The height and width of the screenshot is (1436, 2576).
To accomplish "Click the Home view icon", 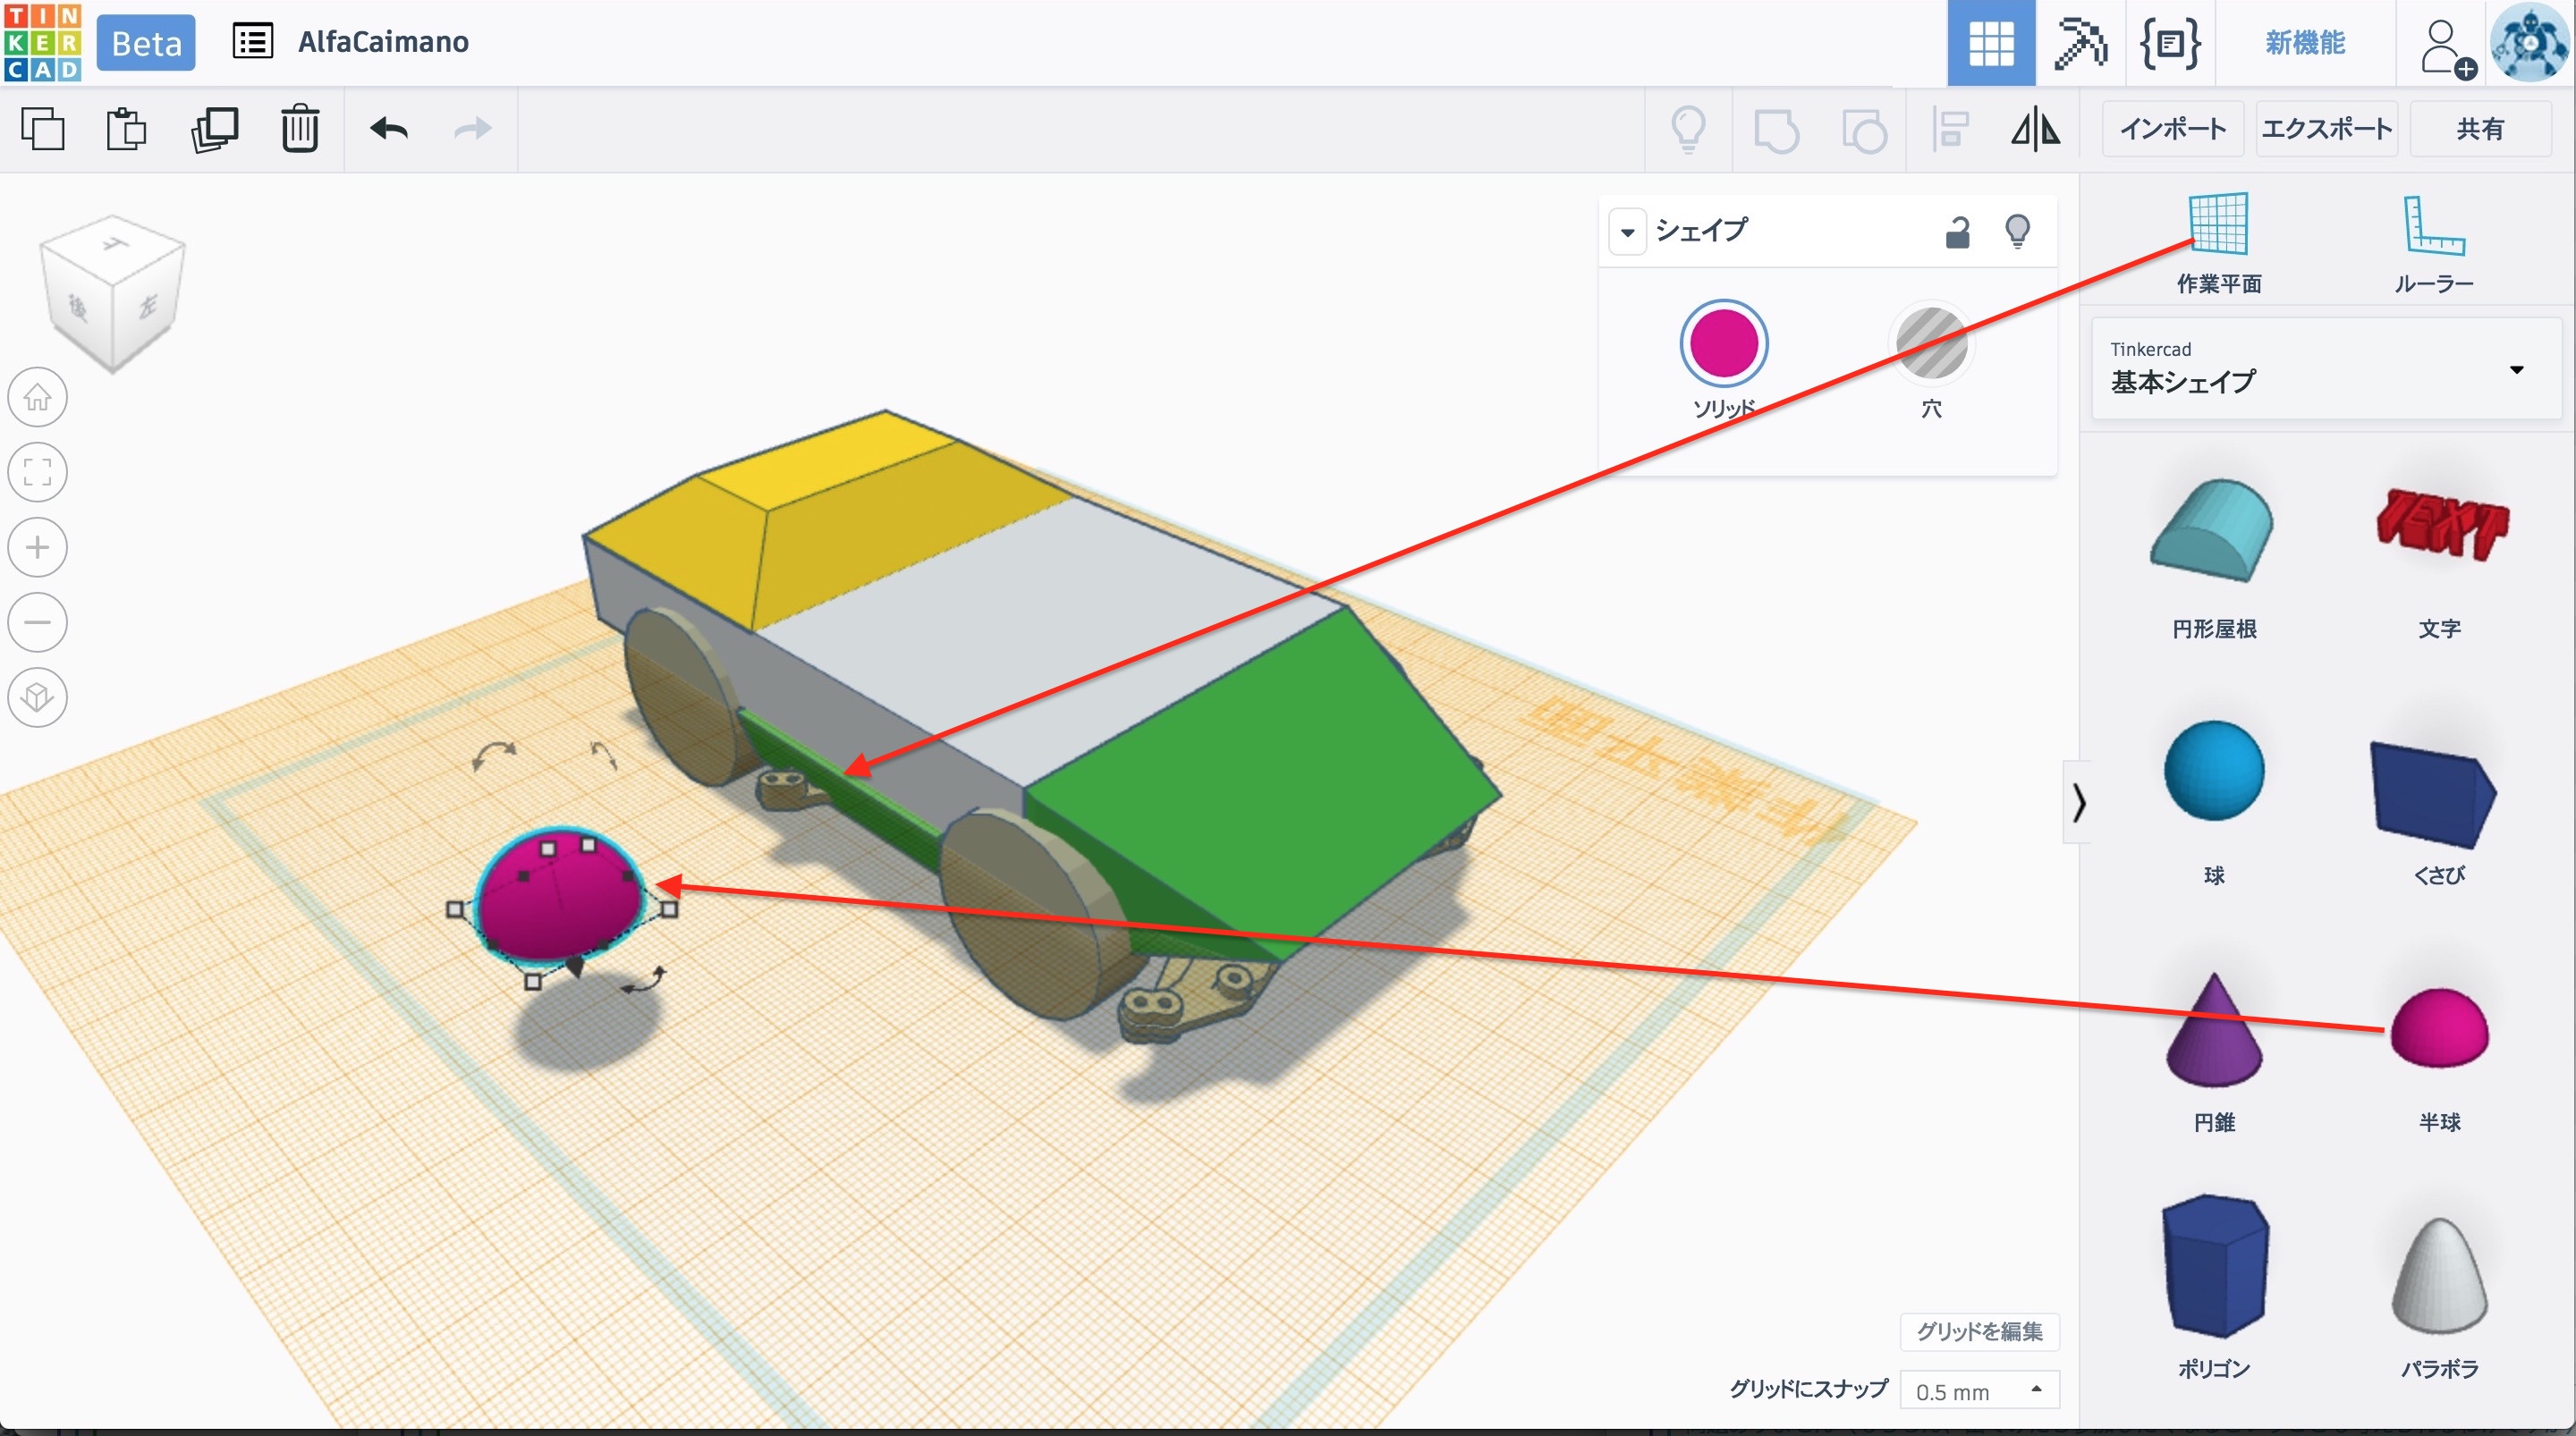I will tap(38, 397).
